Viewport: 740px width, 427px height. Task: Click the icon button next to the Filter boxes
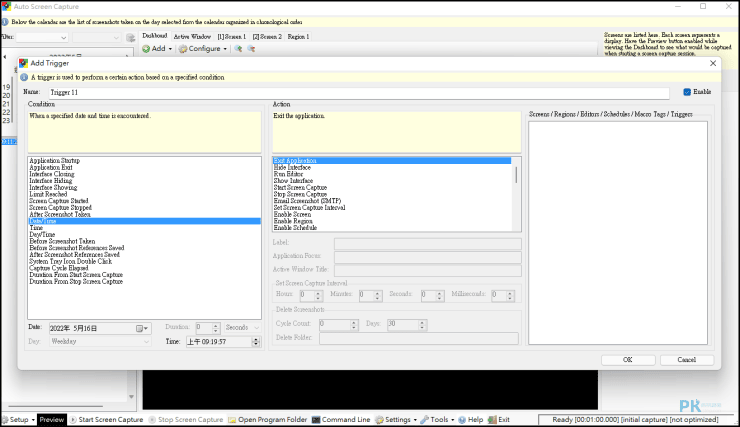pyautogui.click(x=131, y=38)
